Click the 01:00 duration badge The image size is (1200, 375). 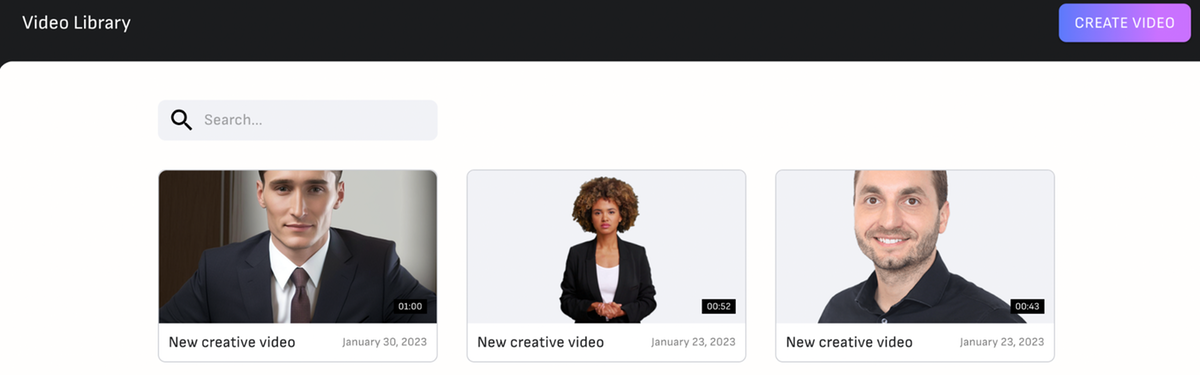(410, 306)
